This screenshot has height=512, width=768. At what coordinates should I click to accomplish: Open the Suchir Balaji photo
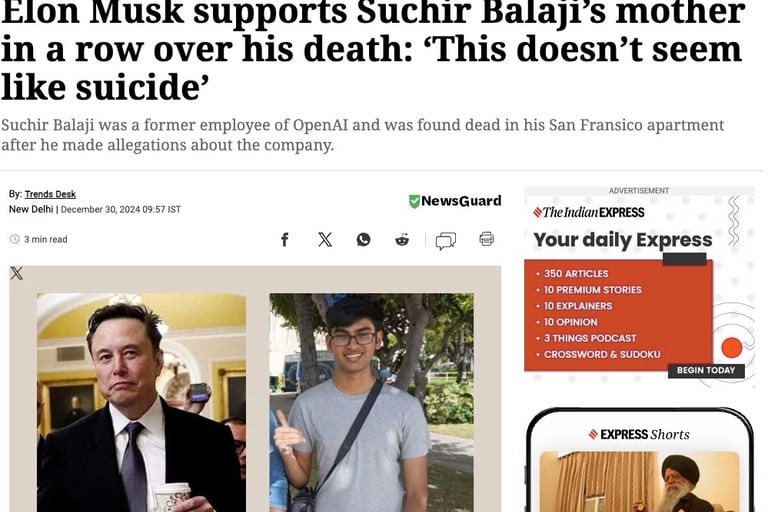tap(371, 402)
